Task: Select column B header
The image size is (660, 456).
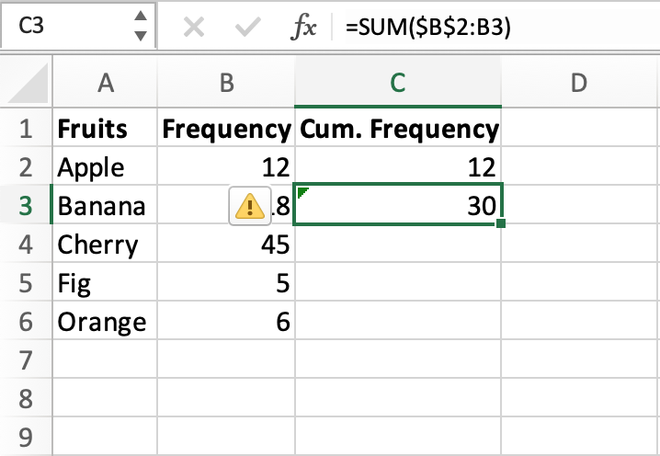Action: 226,84
